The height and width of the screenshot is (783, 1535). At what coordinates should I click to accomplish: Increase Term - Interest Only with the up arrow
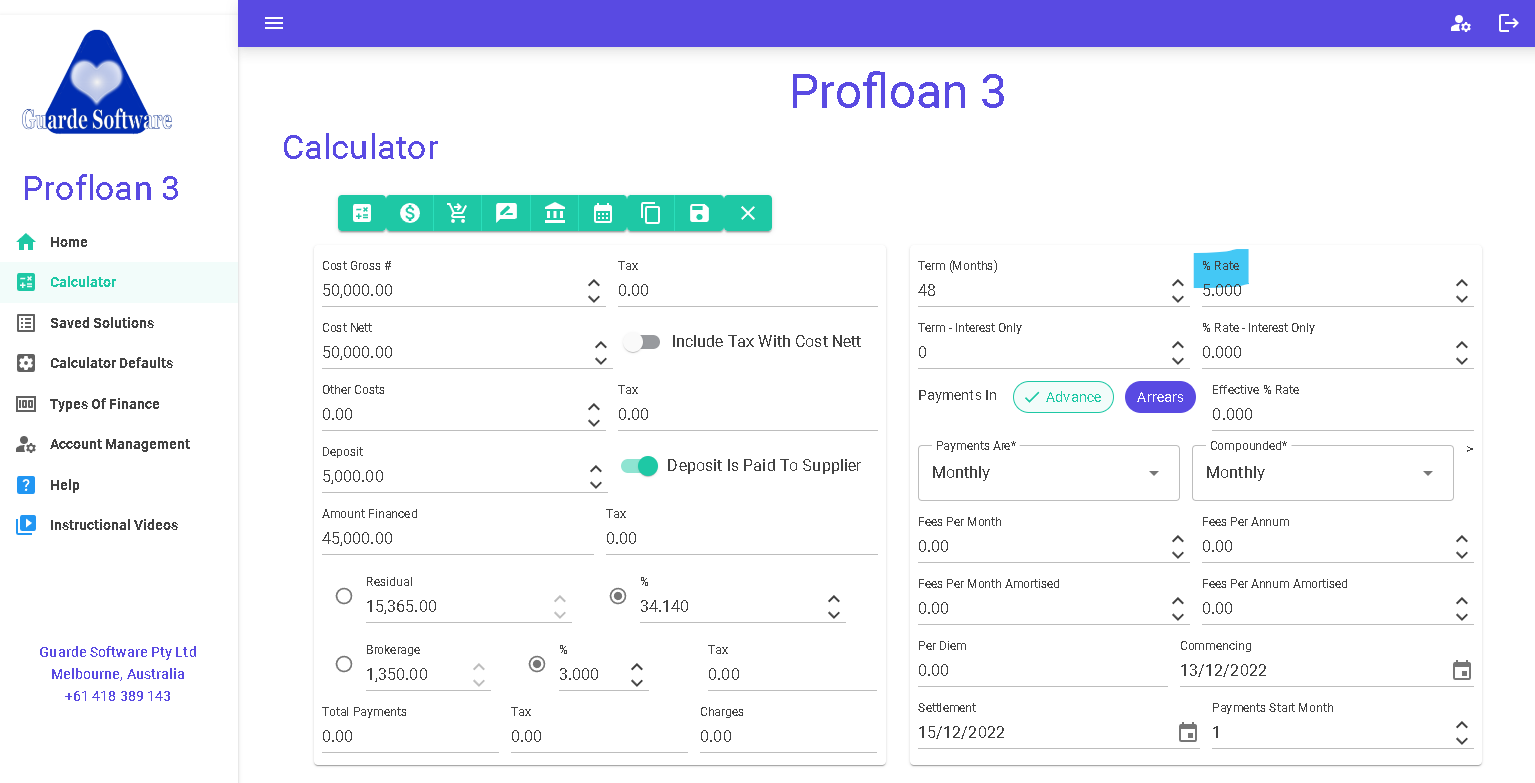1178,345
